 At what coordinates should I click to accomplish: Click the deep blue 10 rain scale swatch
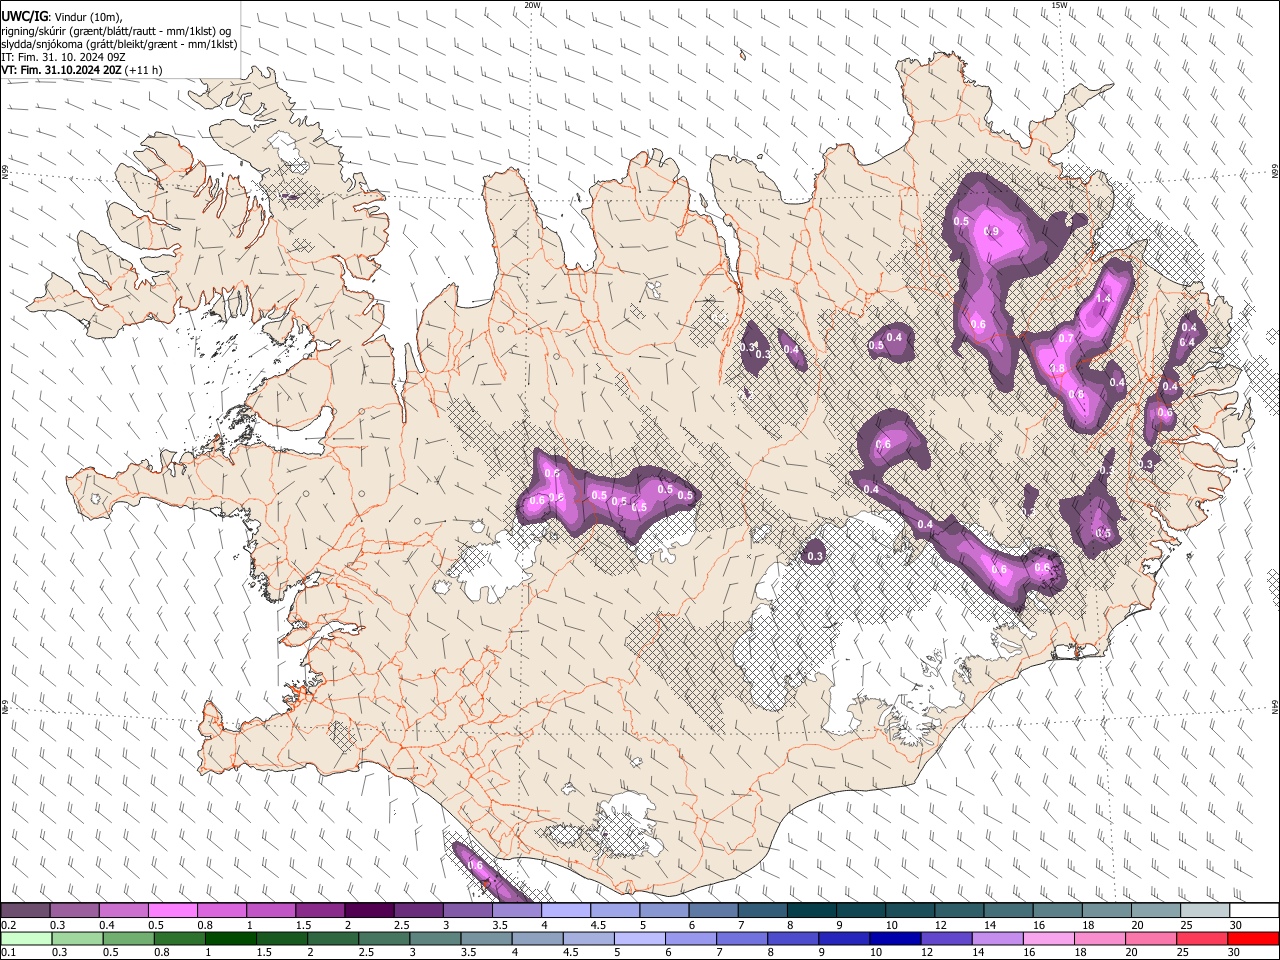coord(896,938)
